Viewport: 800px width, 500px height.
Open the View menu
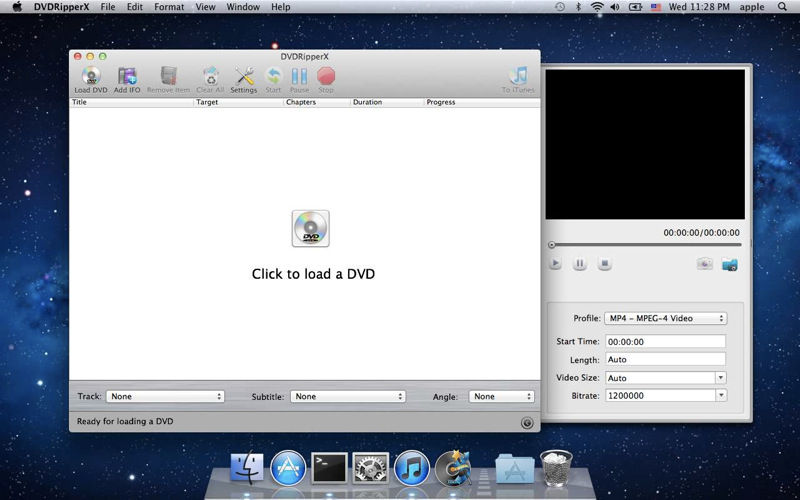(205, 7)
